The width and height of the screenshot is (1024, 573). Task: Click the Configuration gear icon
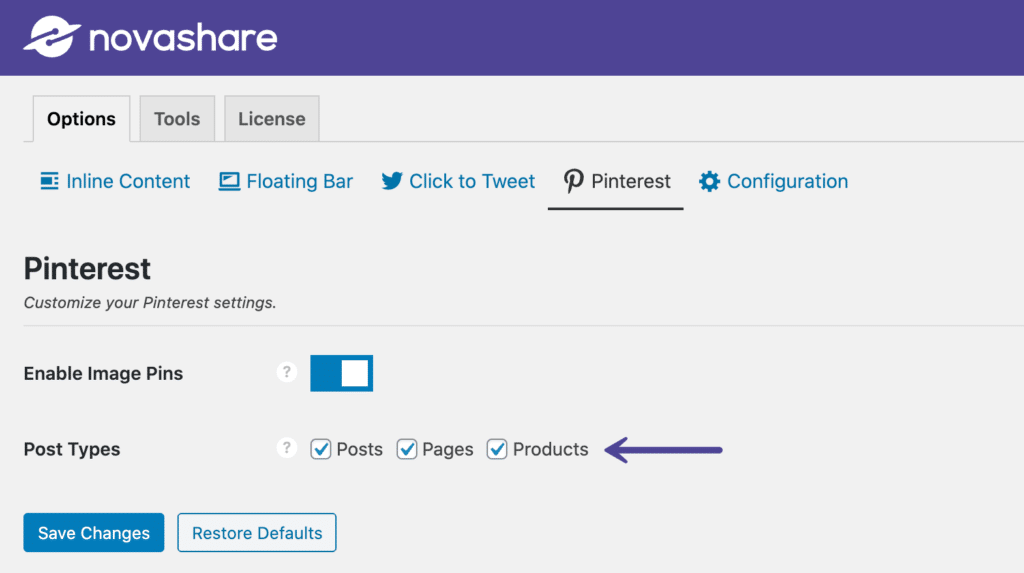(x=709, y=181)
